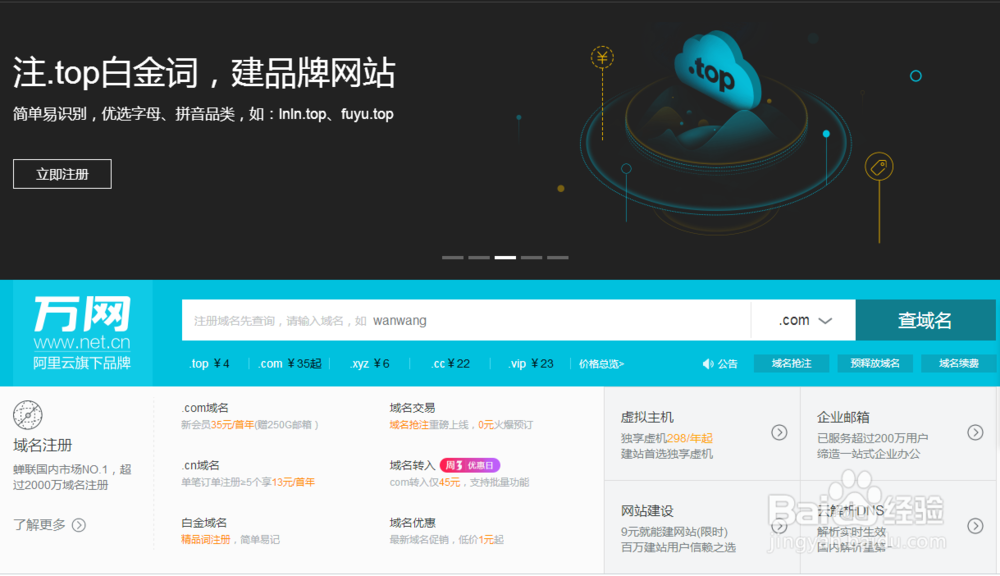Viewport: 1000px width, 576px height.
Task: Click the 阿里云旗下品牌 text
Action: coord(82,363)
